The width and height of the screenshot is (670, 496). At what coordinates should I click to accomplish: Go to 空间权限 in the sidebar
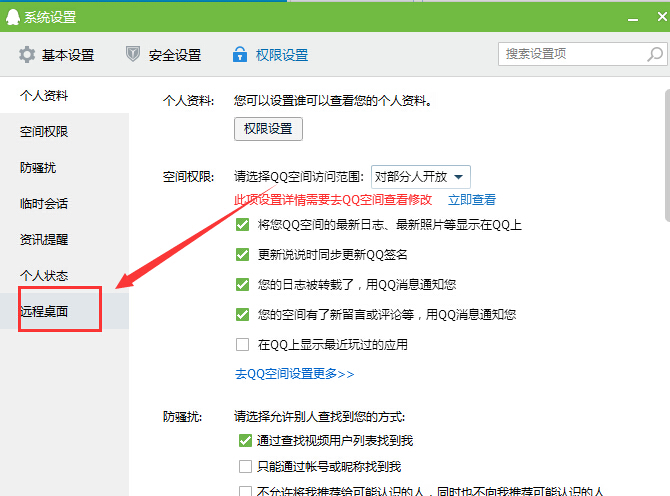point(65,132)
